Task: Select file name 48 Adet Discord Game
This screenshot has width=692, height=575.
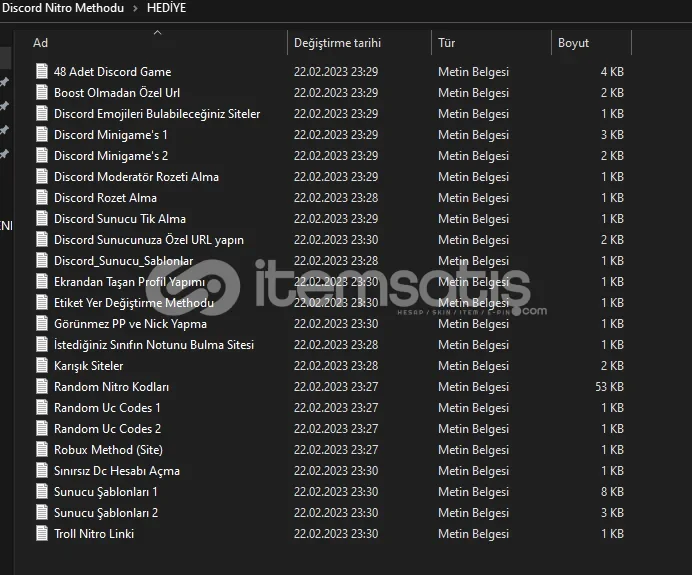Action: pos(113,71)
